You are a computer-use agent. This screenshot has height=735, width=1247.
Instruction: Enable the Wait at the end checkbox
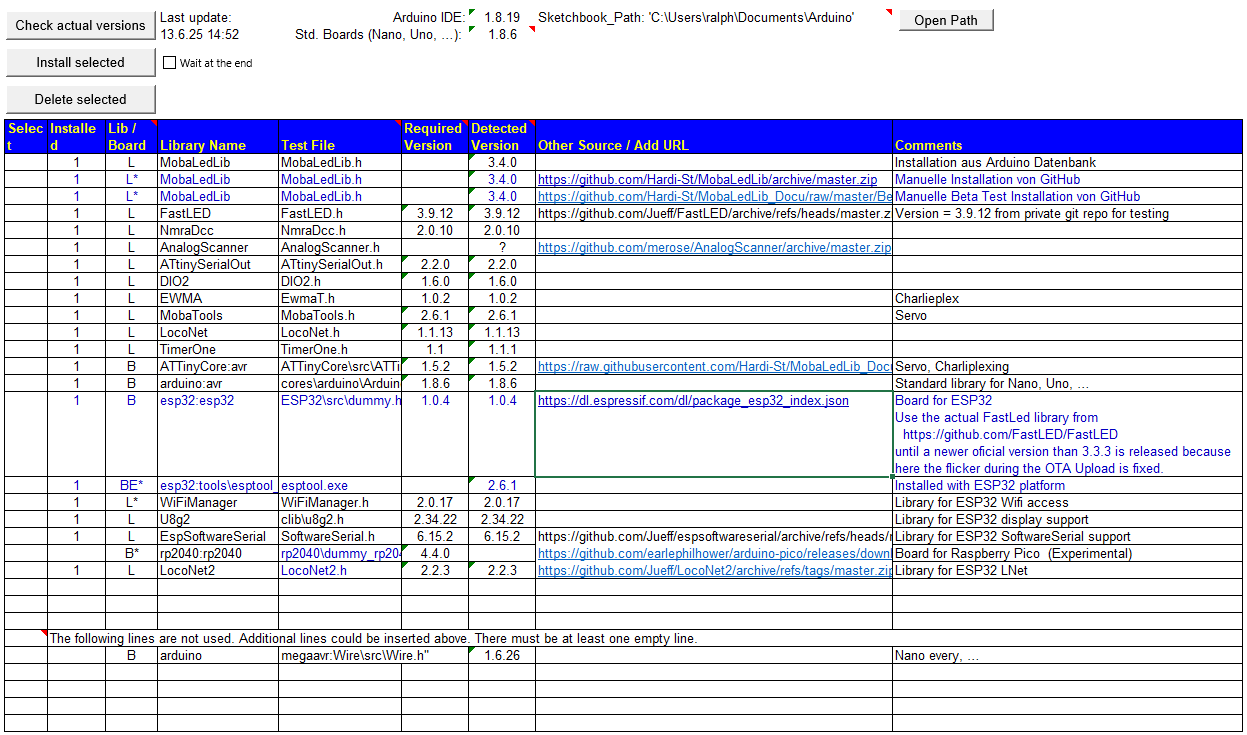169,63
